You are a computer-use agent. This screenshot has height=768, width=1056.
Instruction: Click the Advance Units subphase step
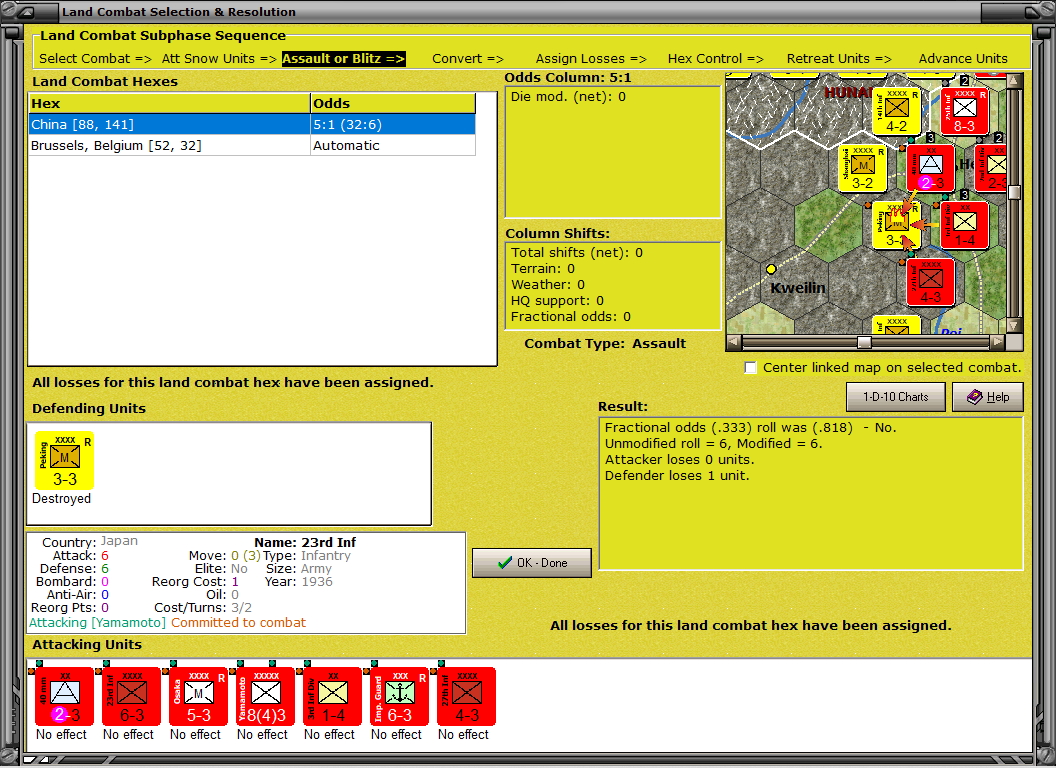pyautogui.click(x=963, y=59)
